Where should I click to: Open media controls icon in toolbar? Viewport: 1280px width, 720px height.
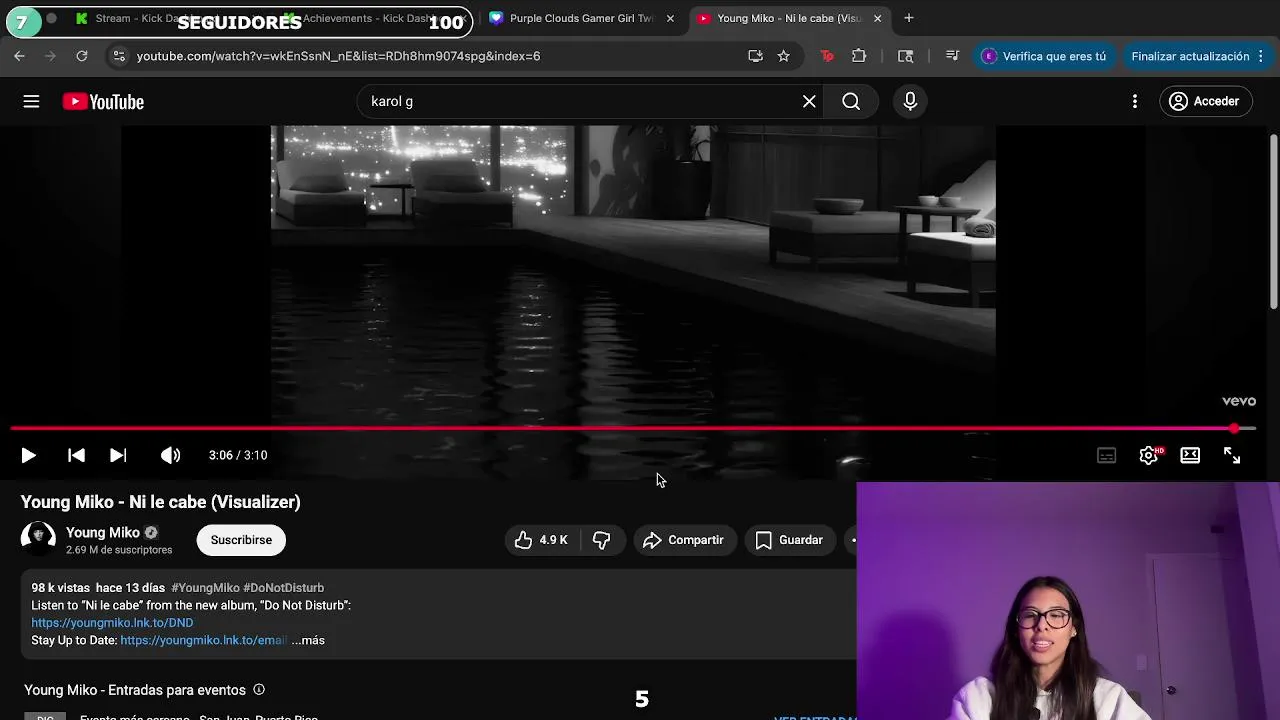pyautogui.click(x=952, y=56)
